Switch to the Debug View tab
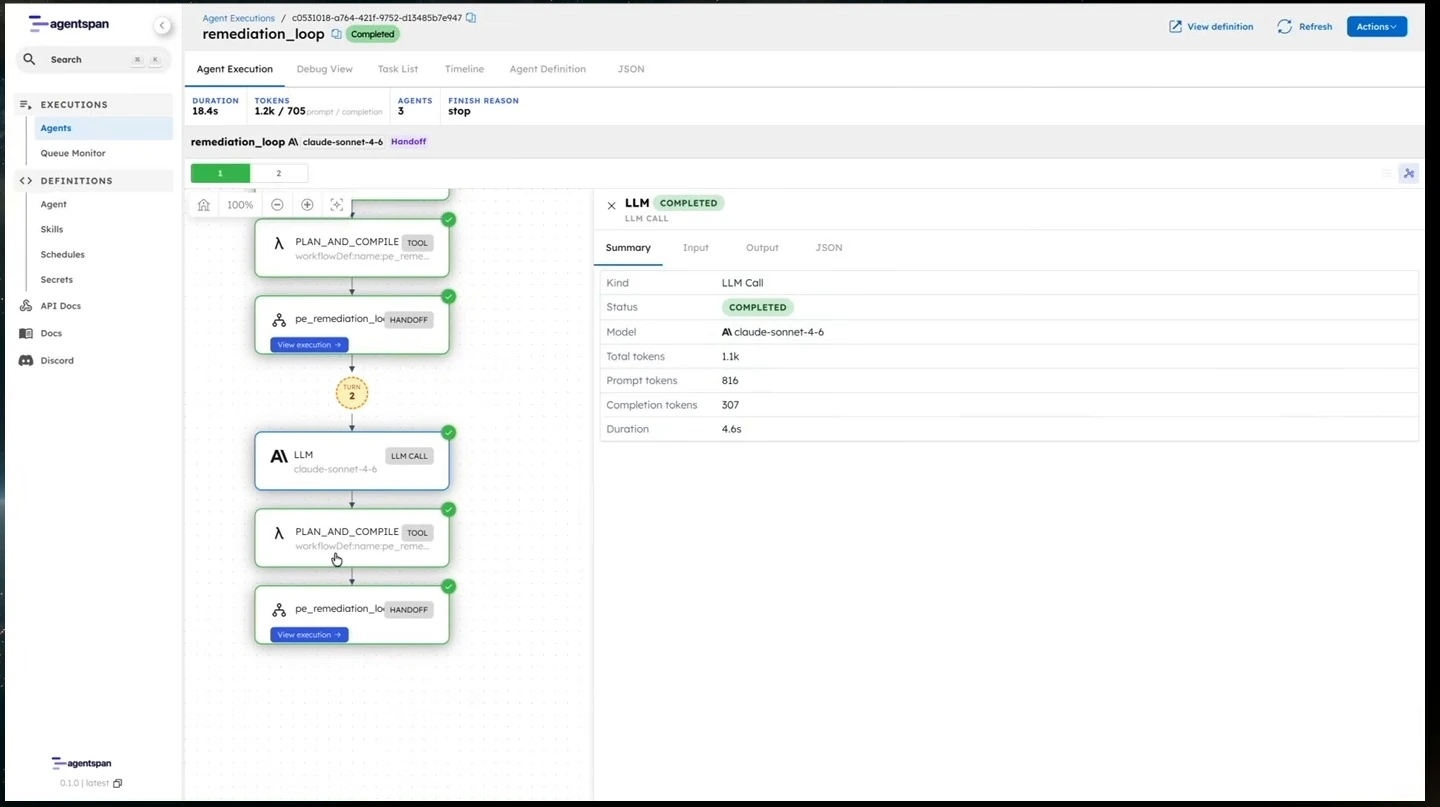This screenshot has width=1440, height=807. [x=325, y=69]
